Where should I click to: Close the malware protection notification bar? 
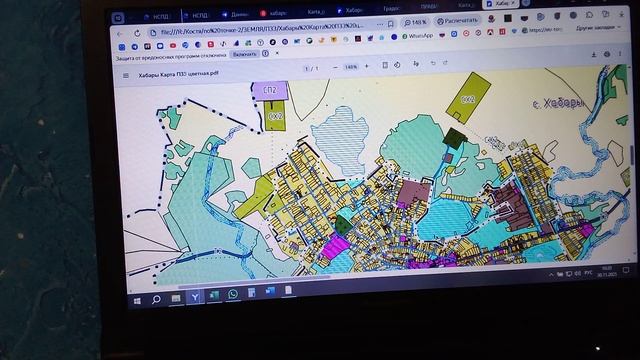[x=277, y=53]
